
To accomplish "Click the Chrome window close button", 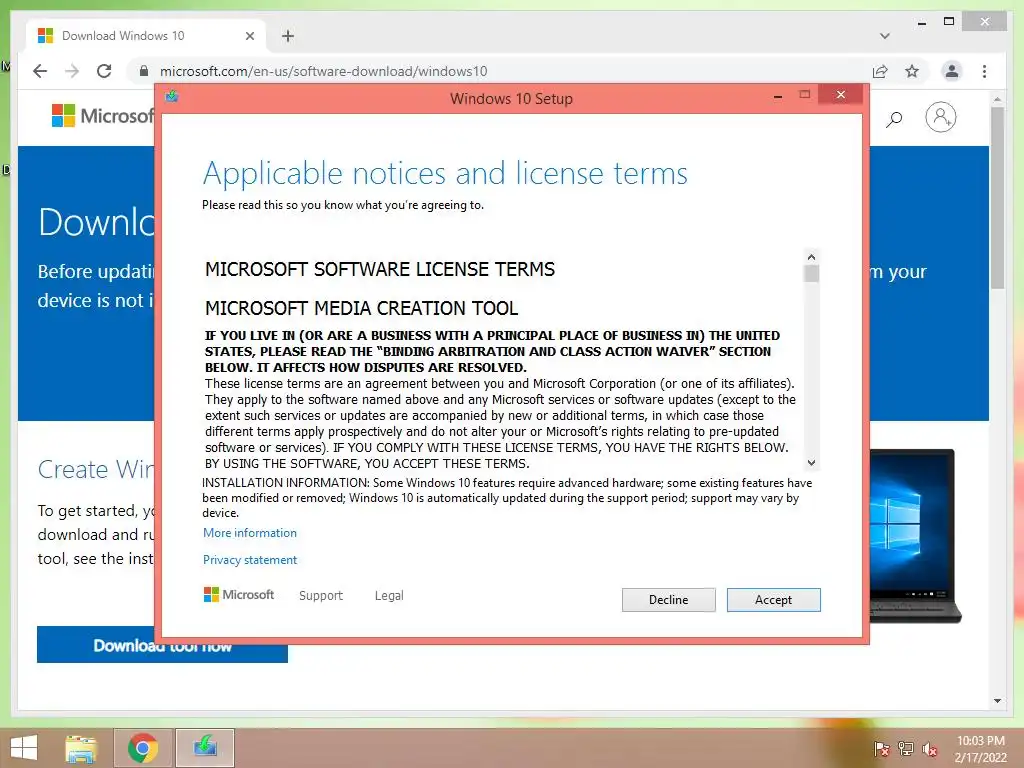I will (x=985, y=22).
